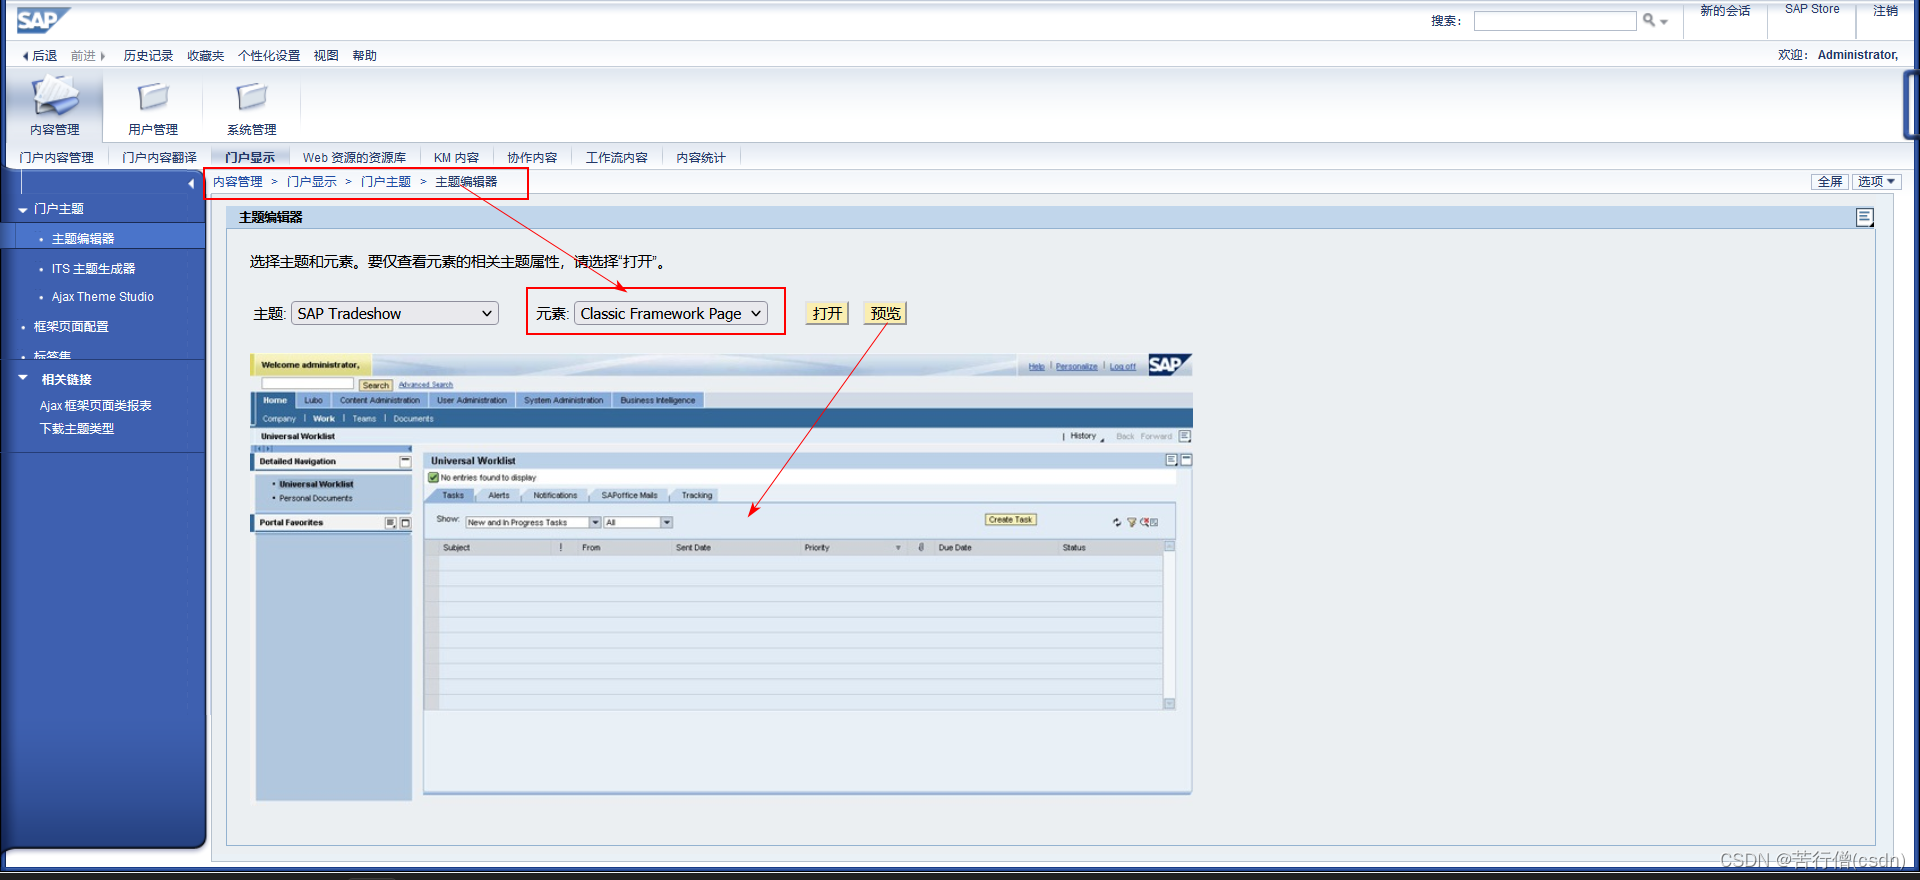1920x880 pixels.
Task: Click 门户主题 in the breadcrumb
Action: [x=386, y=182]
